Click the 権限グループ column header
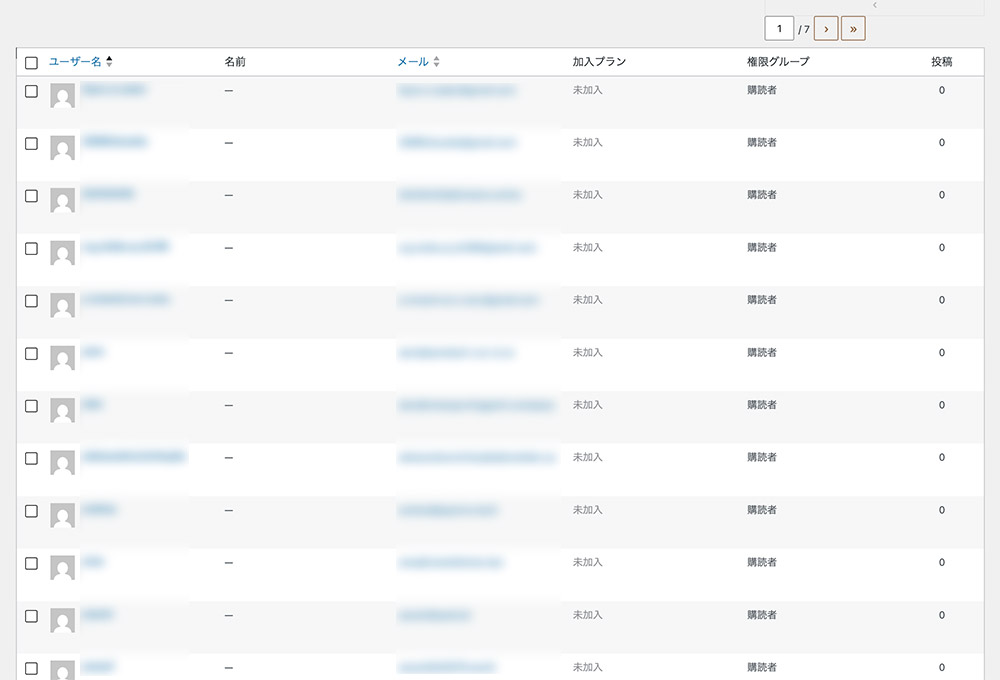The height and width of the screenshot is (680, 1000). click(x=778, y=61)
